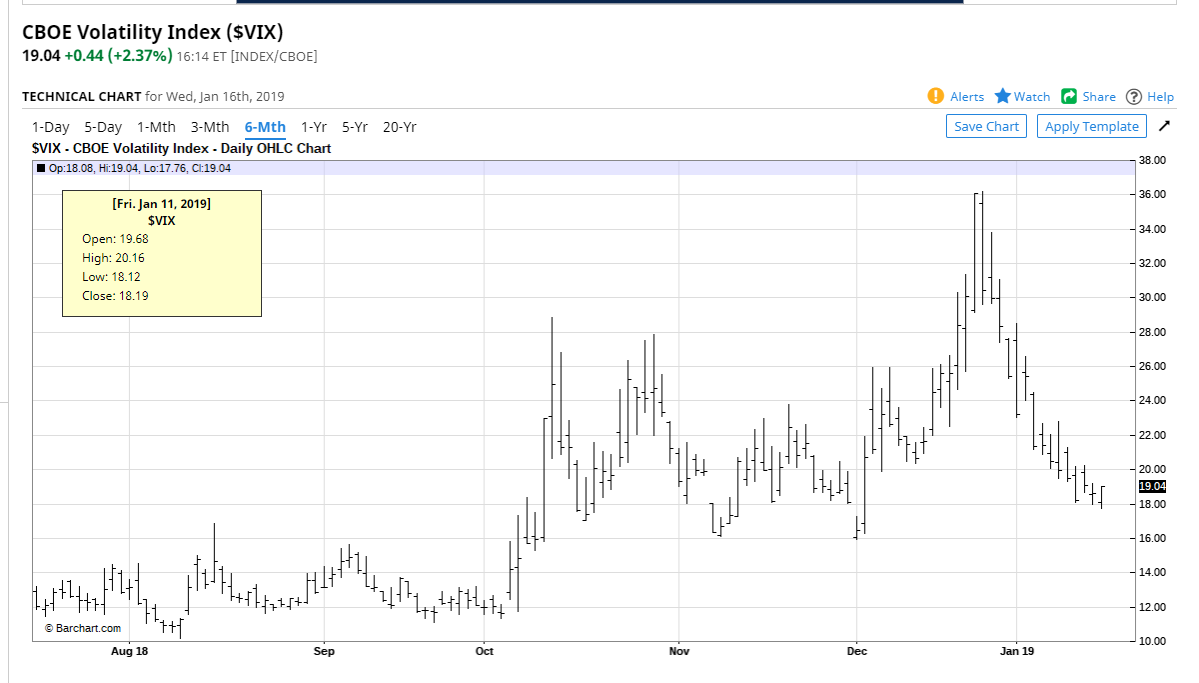
Task: Click the Watch star icon
Action: (1002, 96)
